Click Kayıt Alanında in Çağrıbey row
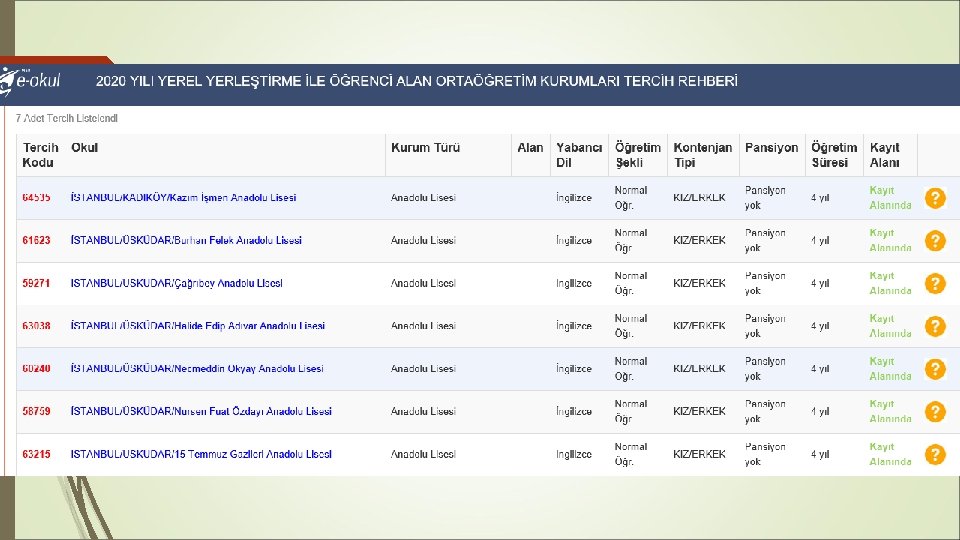 890,283
